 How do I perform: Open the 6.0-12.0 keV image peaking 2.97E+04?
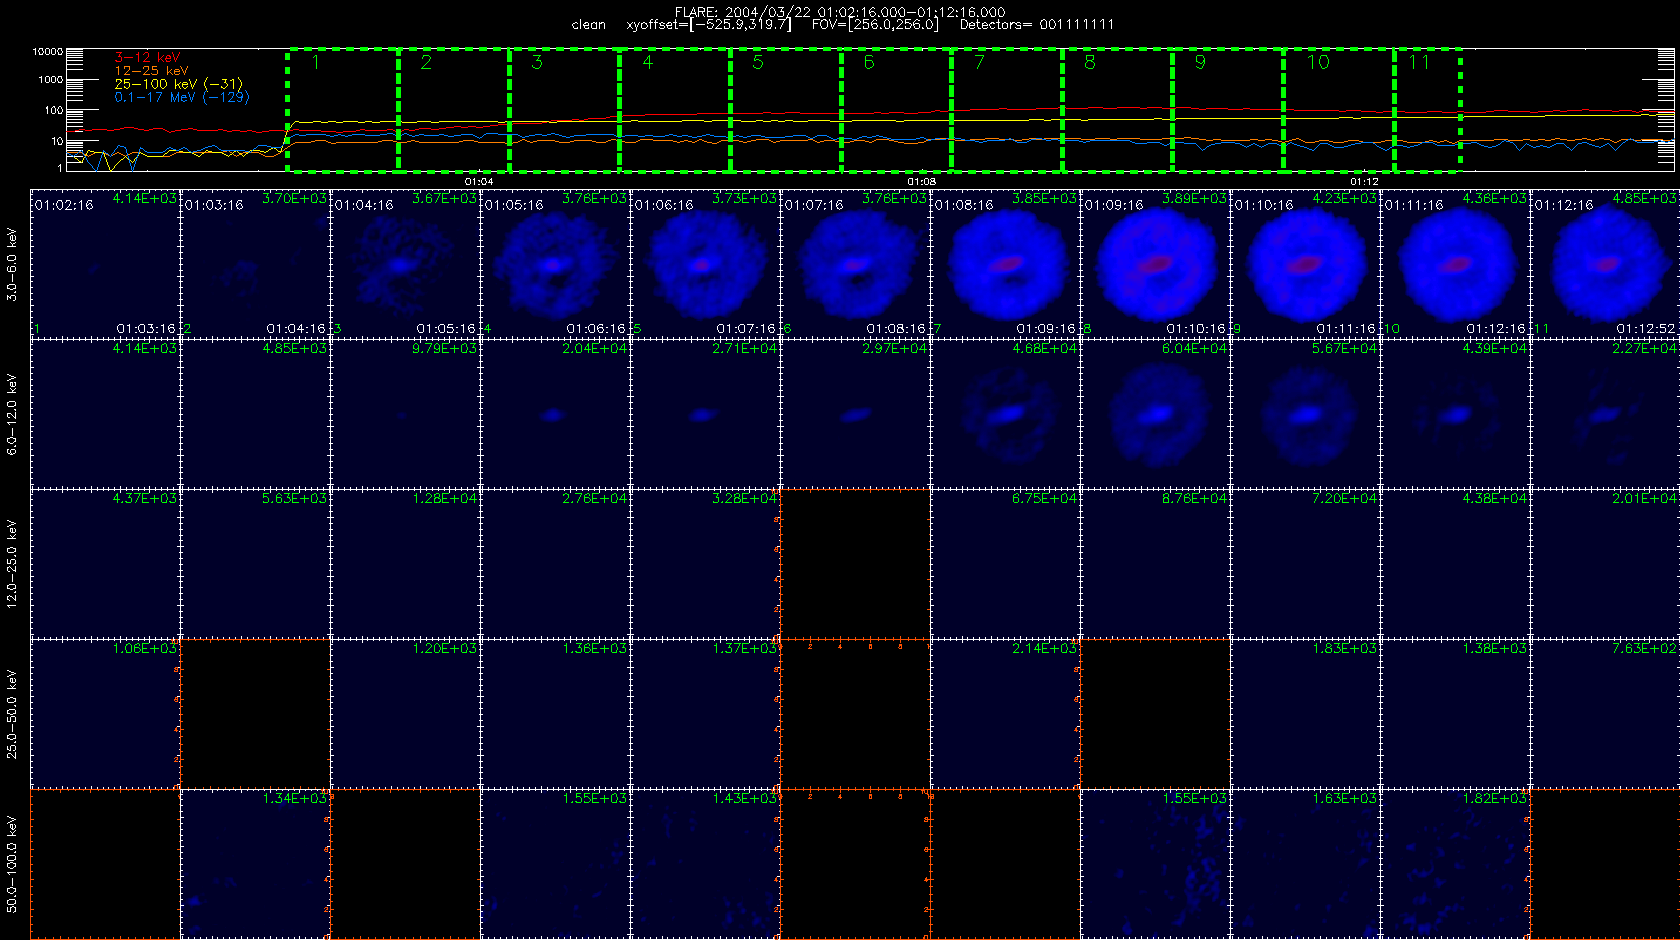pyautogui.click(x=855, y=414)
